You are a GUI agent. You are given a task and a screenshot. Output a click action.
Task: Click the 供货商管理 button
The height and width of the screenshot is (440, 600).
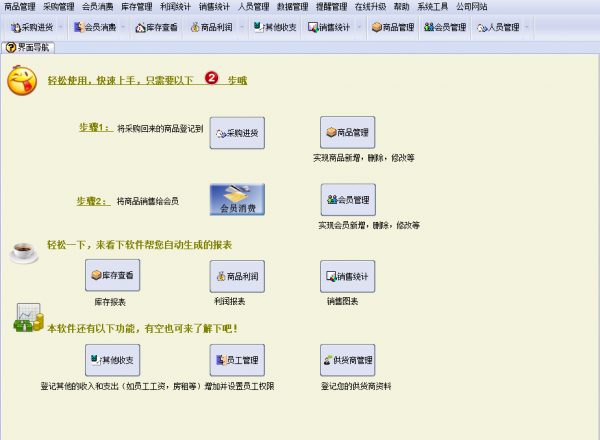pos(347,360)
